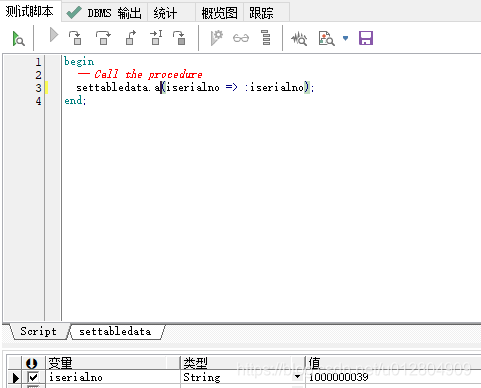
Task: Click the iserialno variable name cell
Action: [x=113, y=377]
